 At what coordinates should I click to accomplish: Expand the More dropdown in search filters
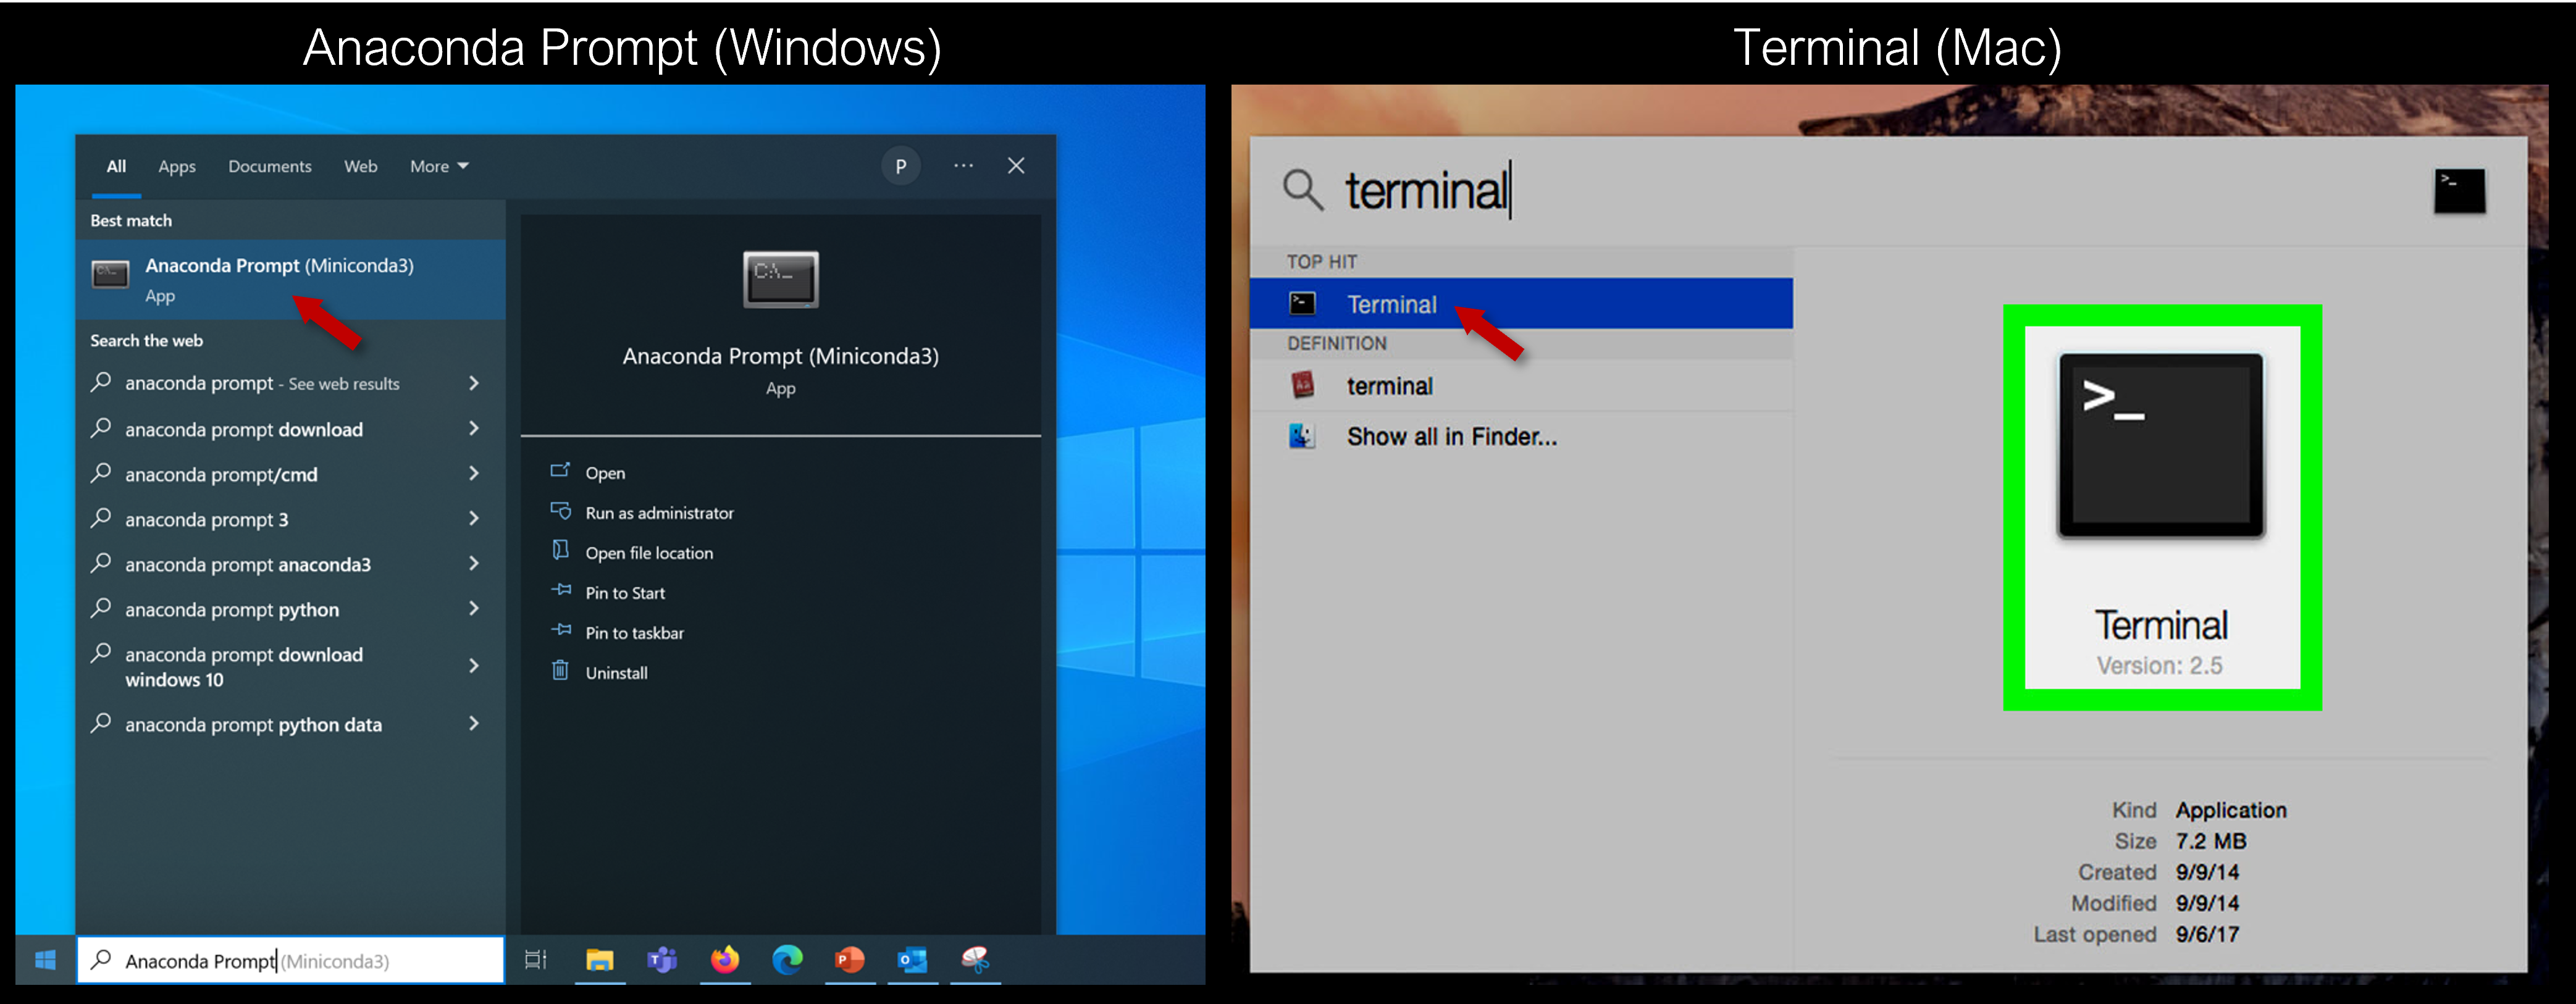[x=439, y=166]
